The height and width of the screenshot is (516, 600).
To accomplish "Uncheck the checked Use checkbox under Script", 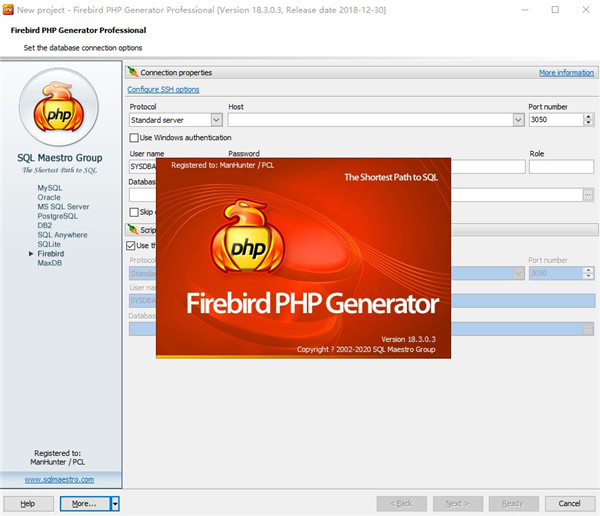I will pyautogui.click(x=131, y=245).
